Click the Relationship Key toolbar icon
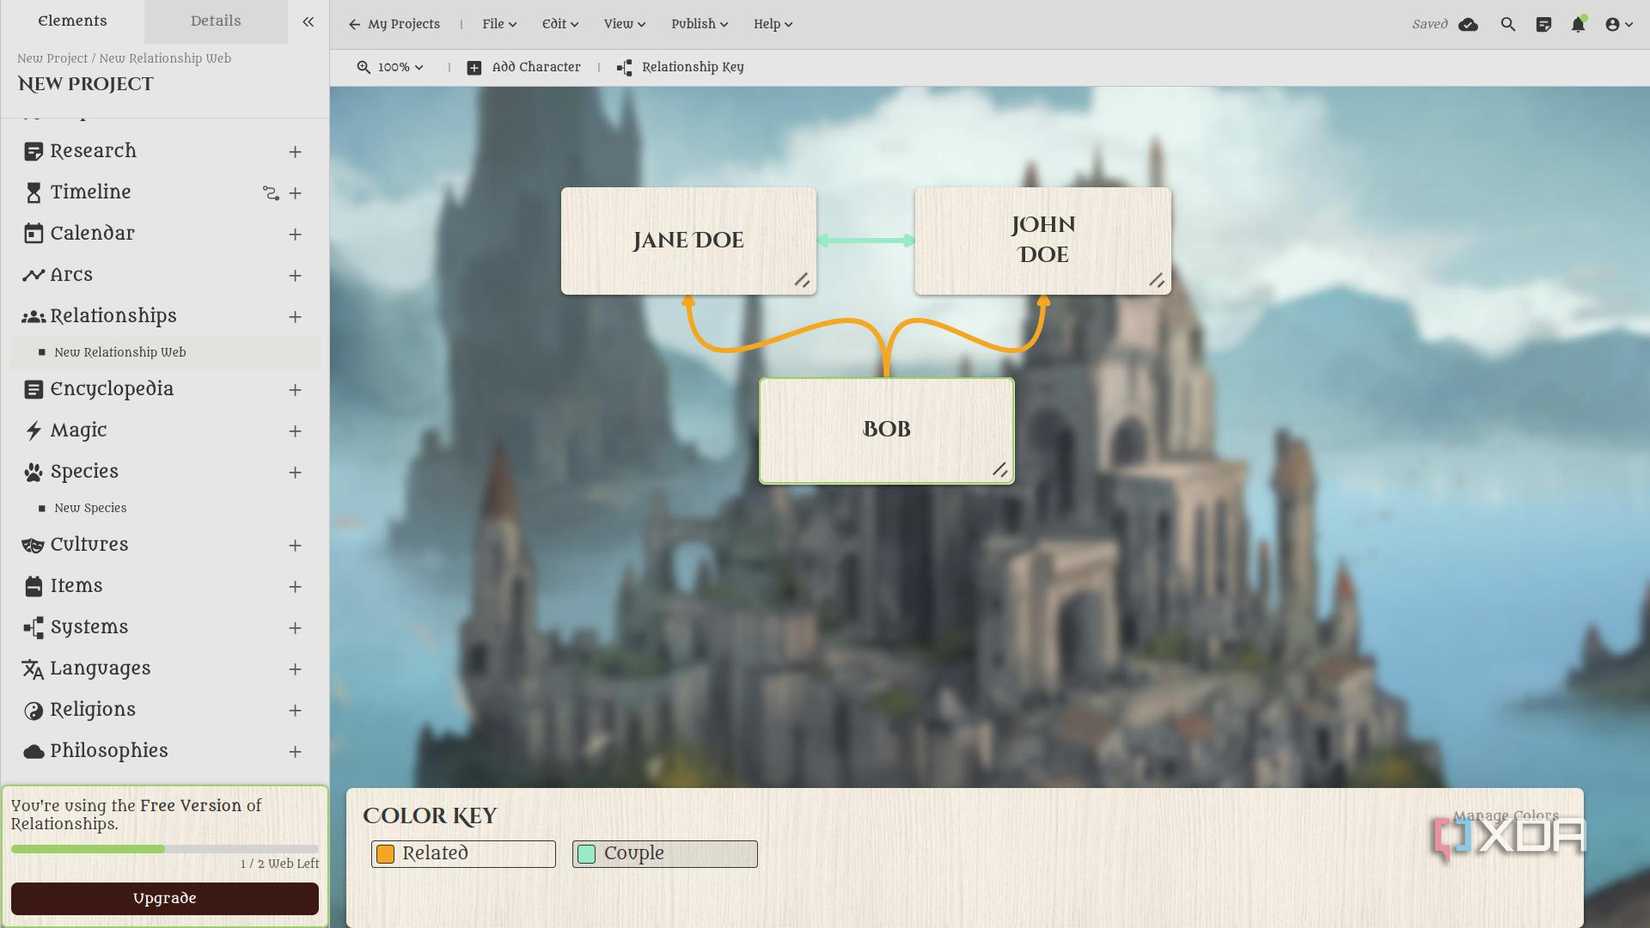Image resolution: width=1650 pixels, height=928 pixels. (x=624, y=67)
